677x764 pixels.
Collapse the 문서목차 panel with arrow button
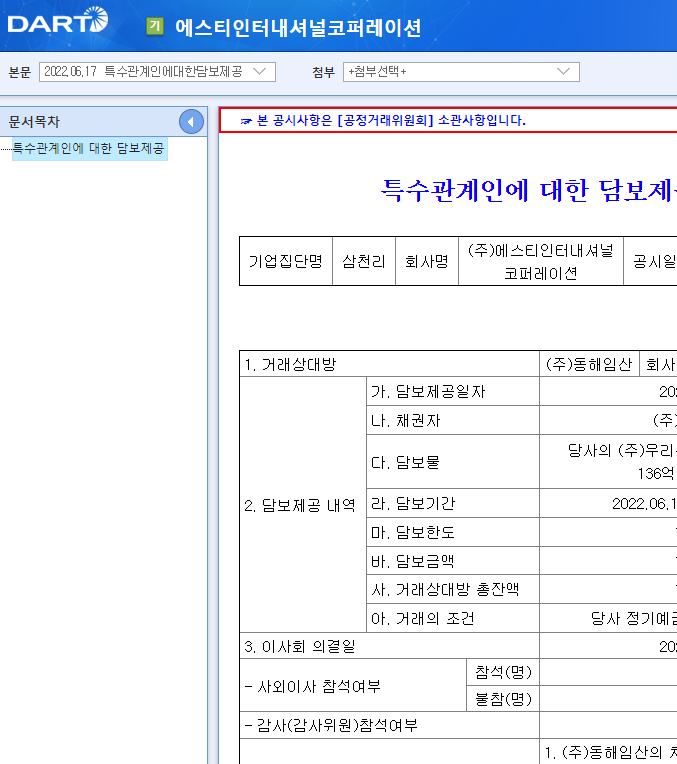[x=191, y=121]
